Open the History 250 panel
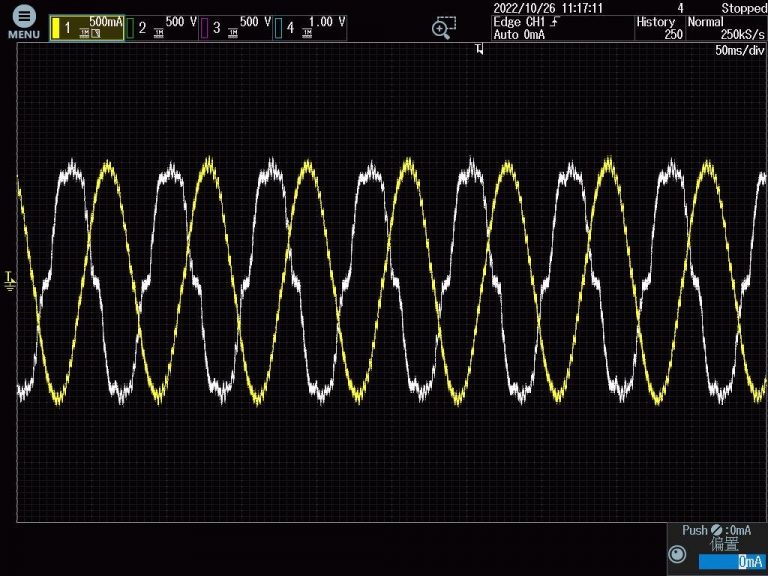 pyautogui.click(x=660, y=28)
